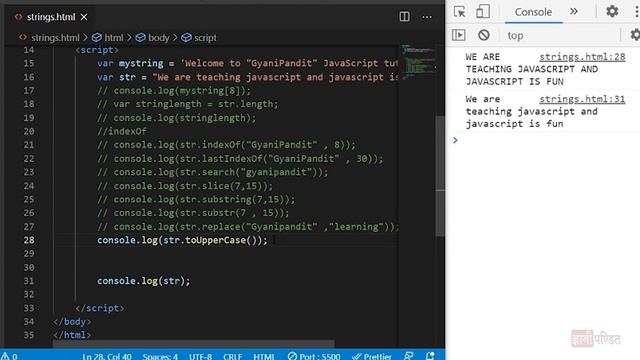Click the Port : 5500 live server
This screenshot has width=640, height=360.
coord(314,356)
